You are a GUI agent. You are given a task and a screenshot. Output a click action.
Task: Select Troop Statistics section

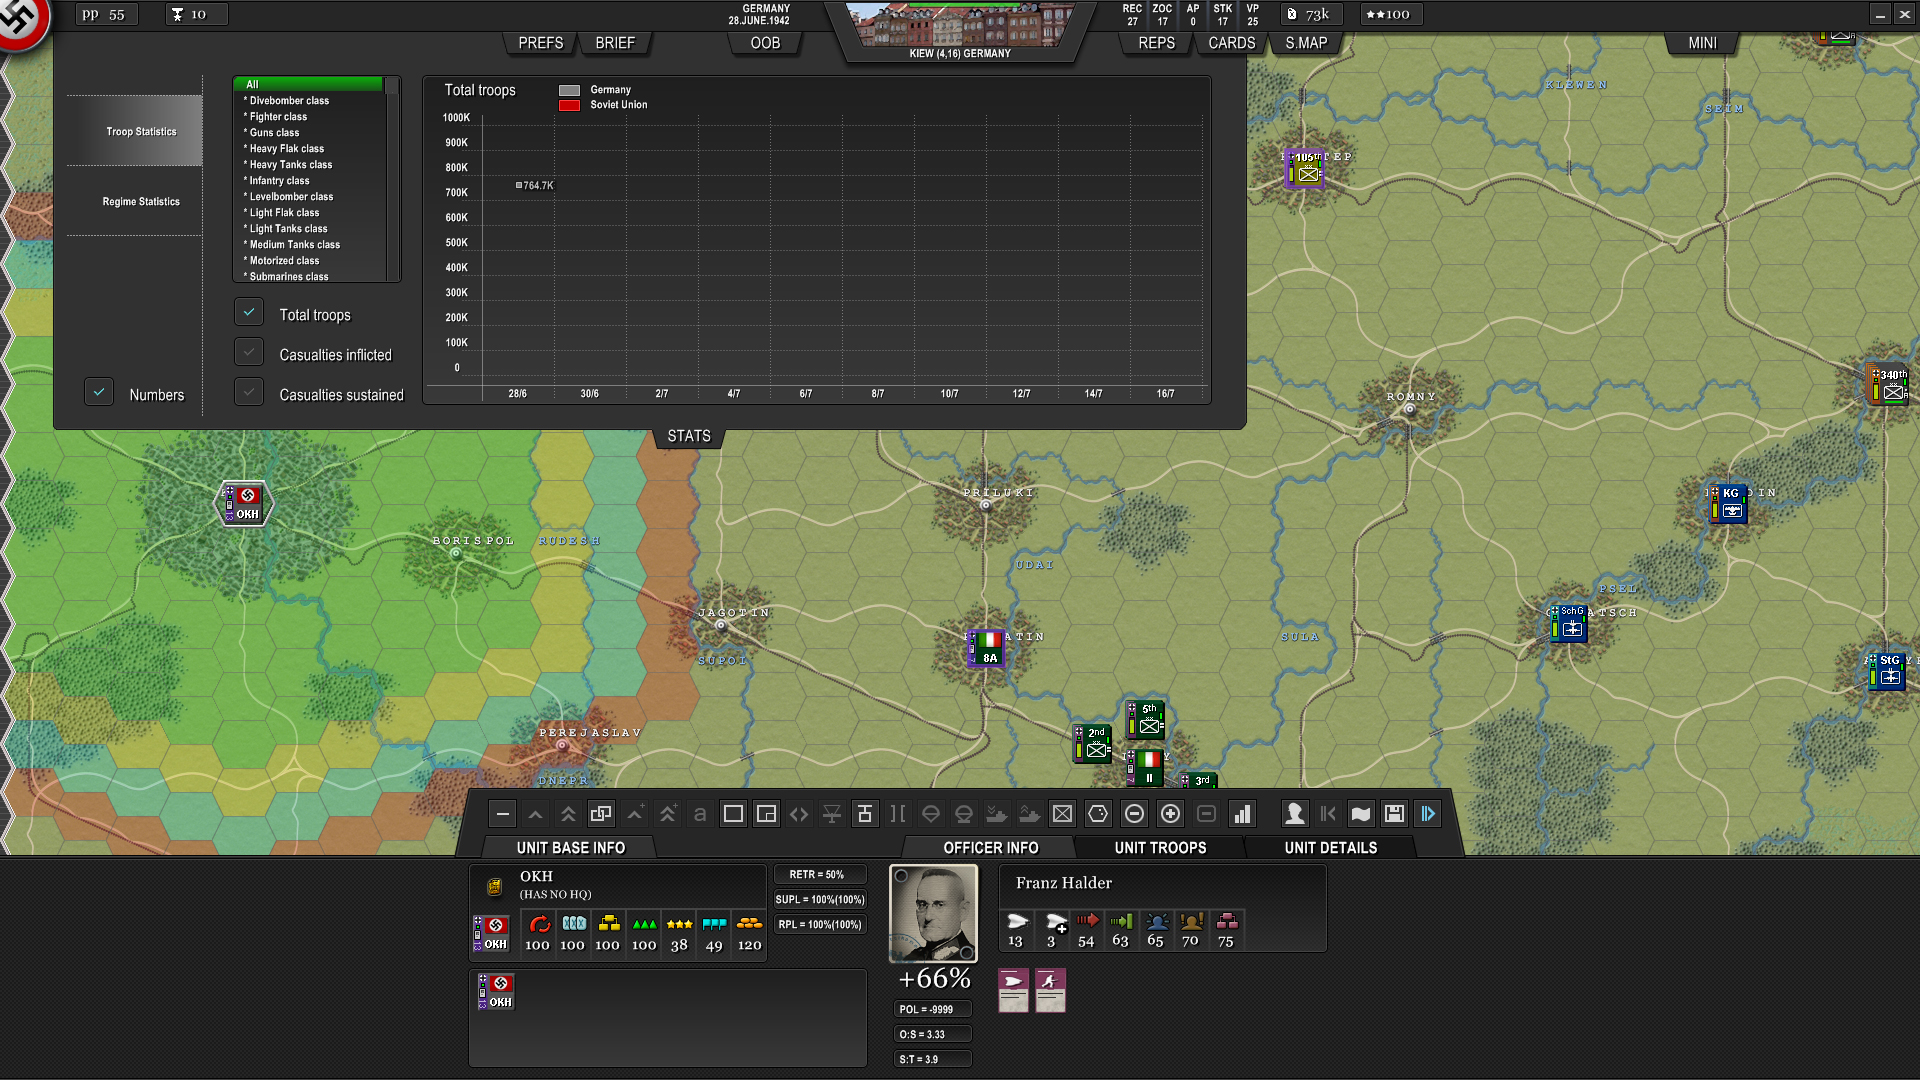pyautogui.click(x=135, y=131)
